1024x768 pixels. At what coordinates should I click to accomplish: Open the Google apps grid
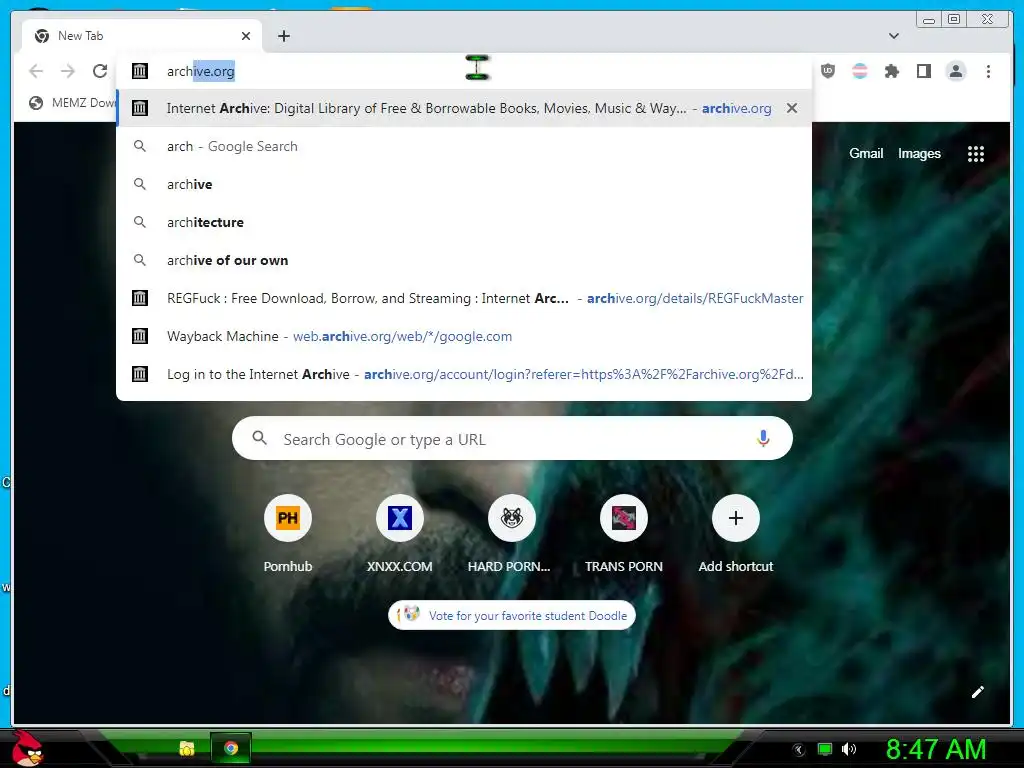coord(976,154)
